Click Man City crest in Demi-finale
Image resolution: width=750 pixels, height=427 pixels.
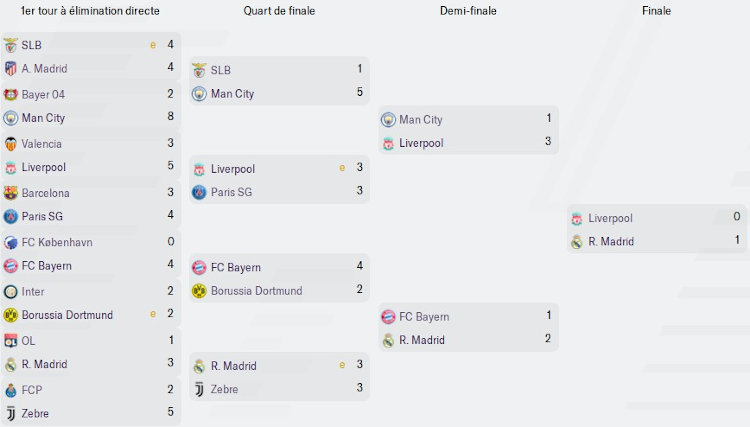388,120
